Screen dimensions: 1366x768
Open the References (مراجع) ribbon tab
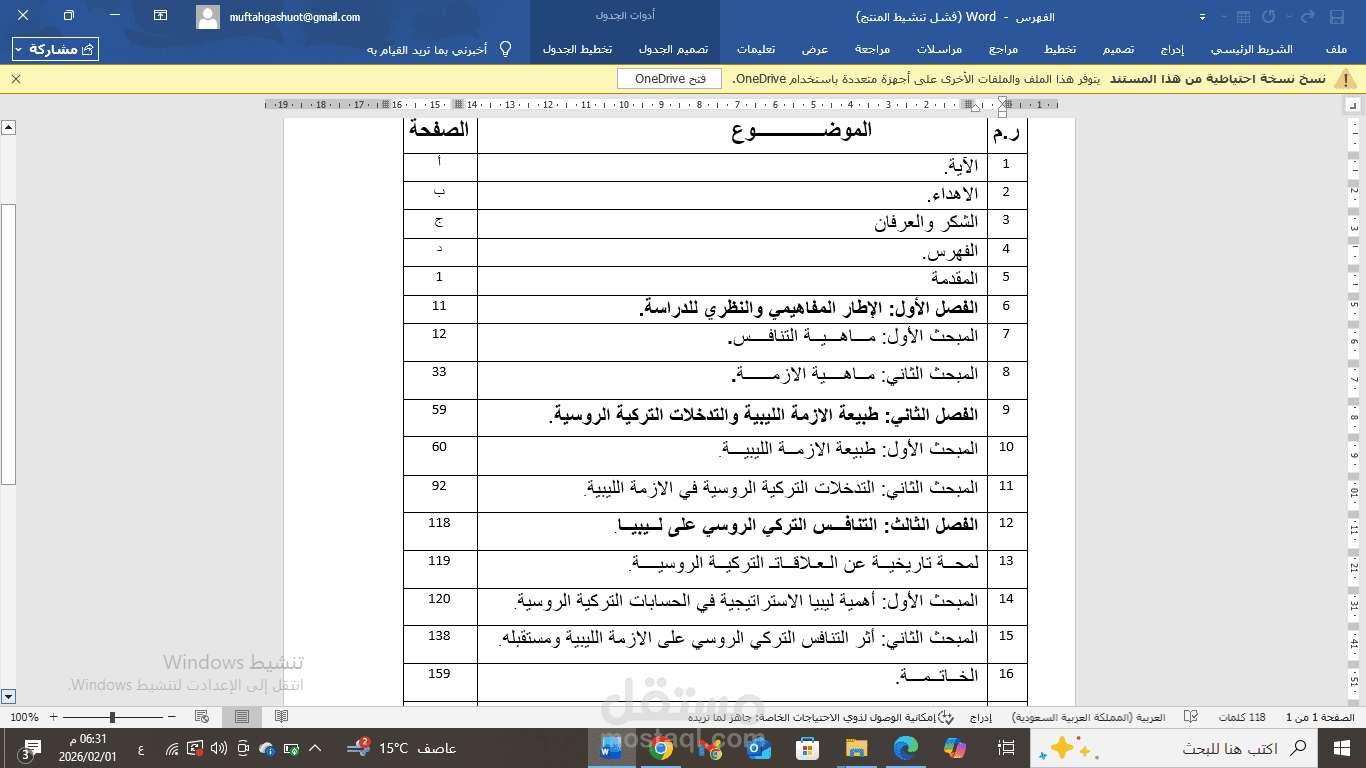tap(1003, 49)
